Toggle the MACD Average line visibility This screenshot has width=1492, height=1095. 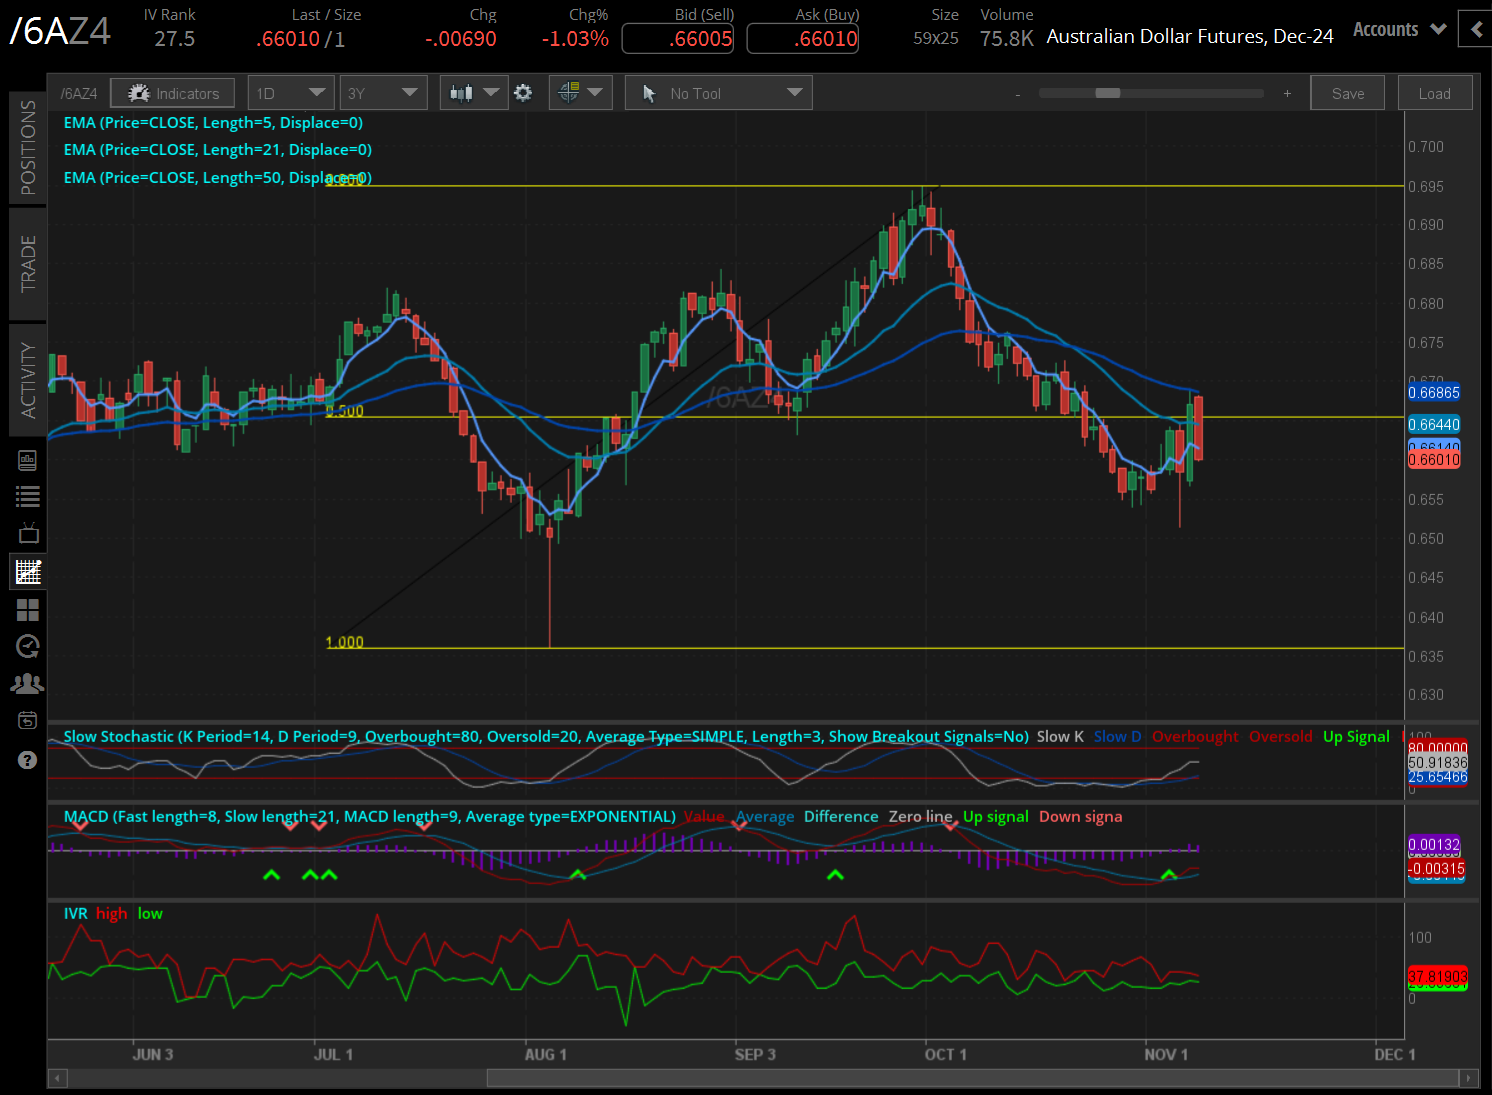click(765, 816)
